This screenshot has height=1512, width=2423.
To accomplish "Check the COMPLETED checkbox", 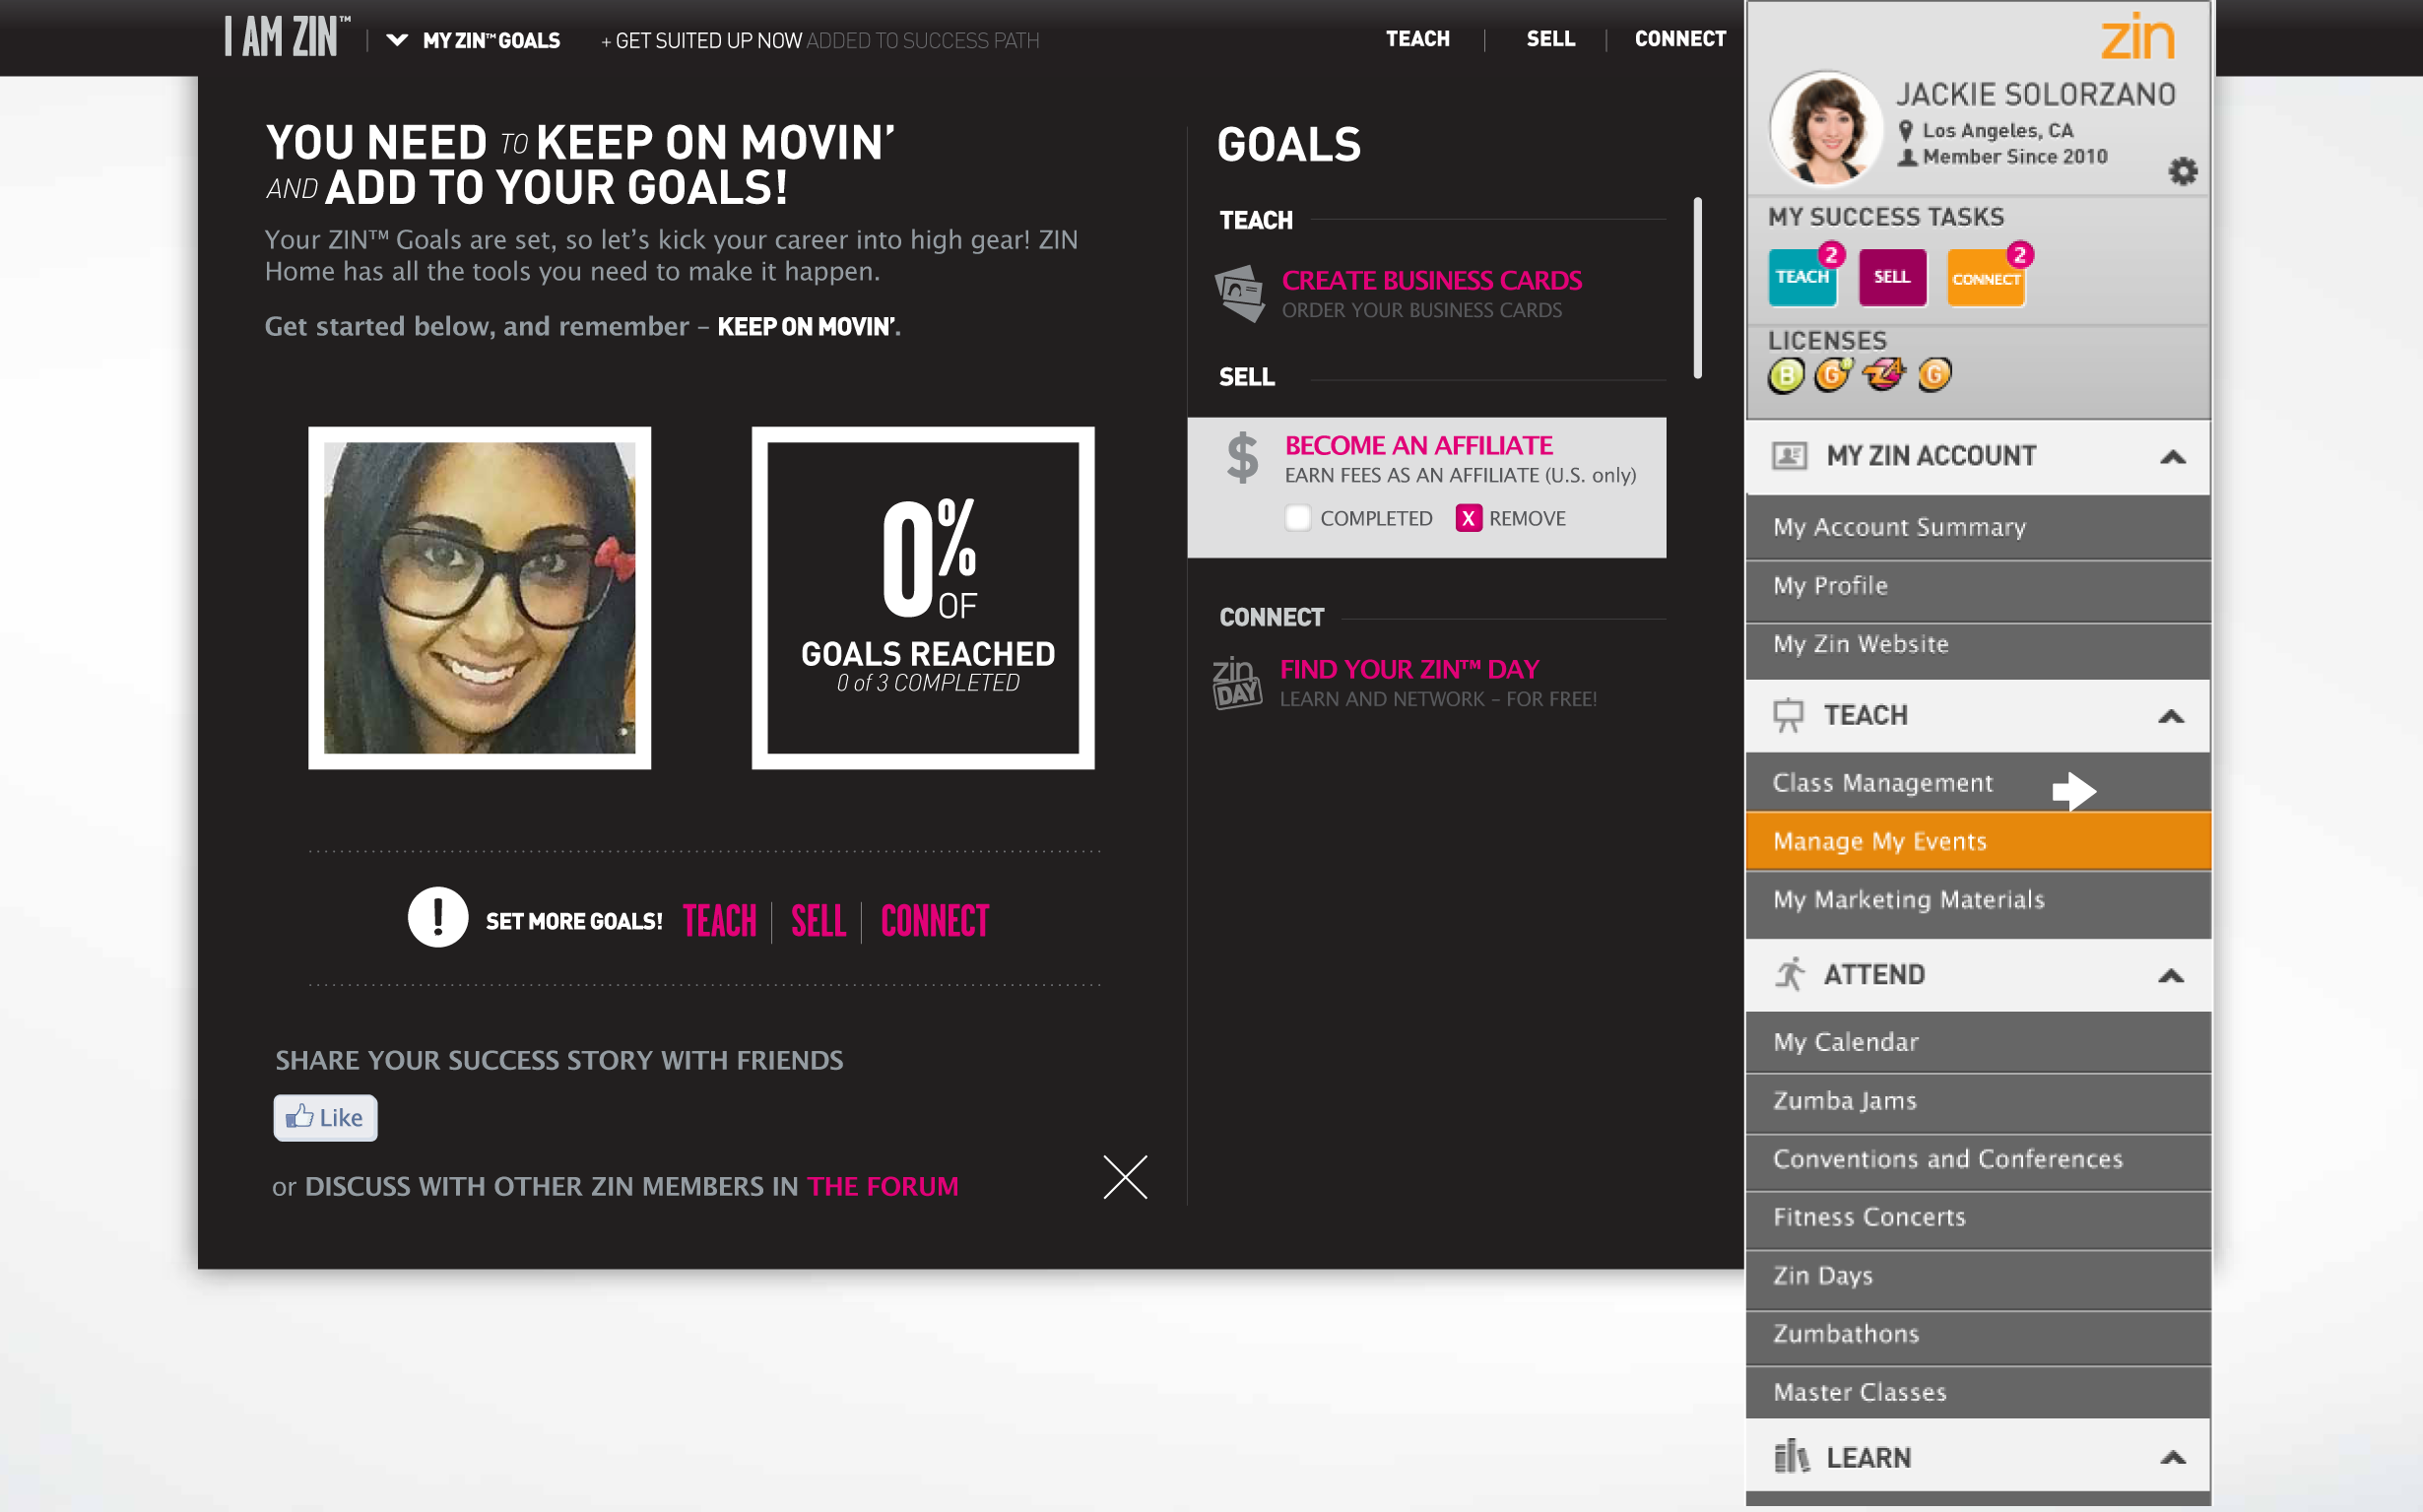I will [1297, 518].
